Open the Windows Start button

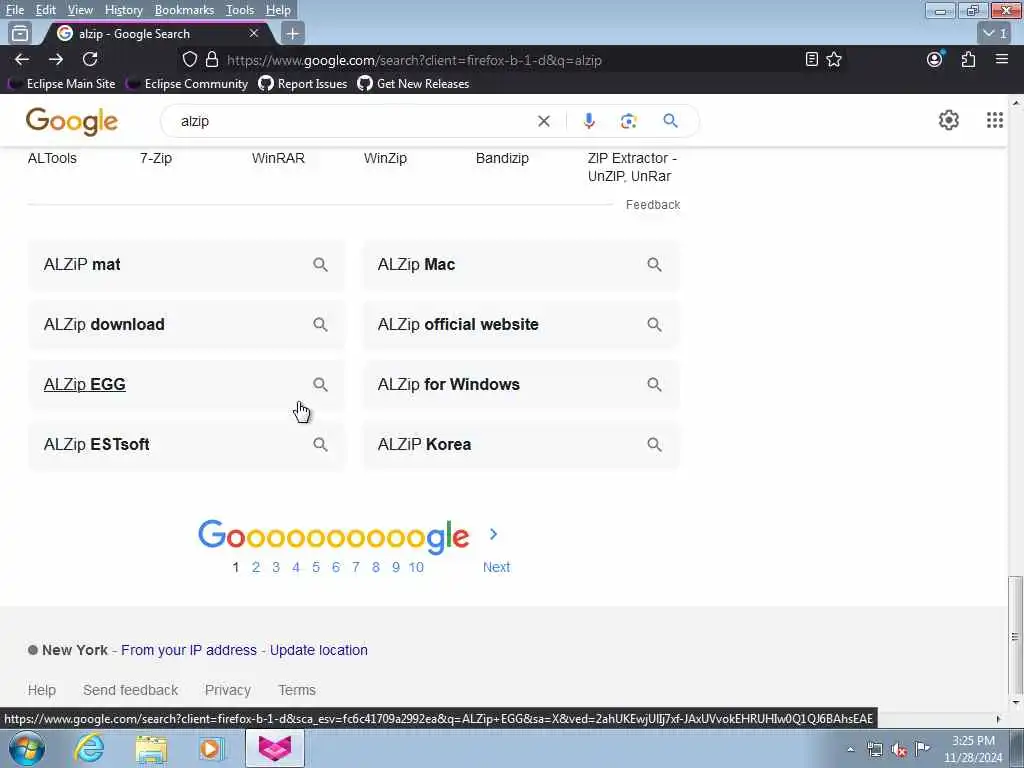click(27, 748)
